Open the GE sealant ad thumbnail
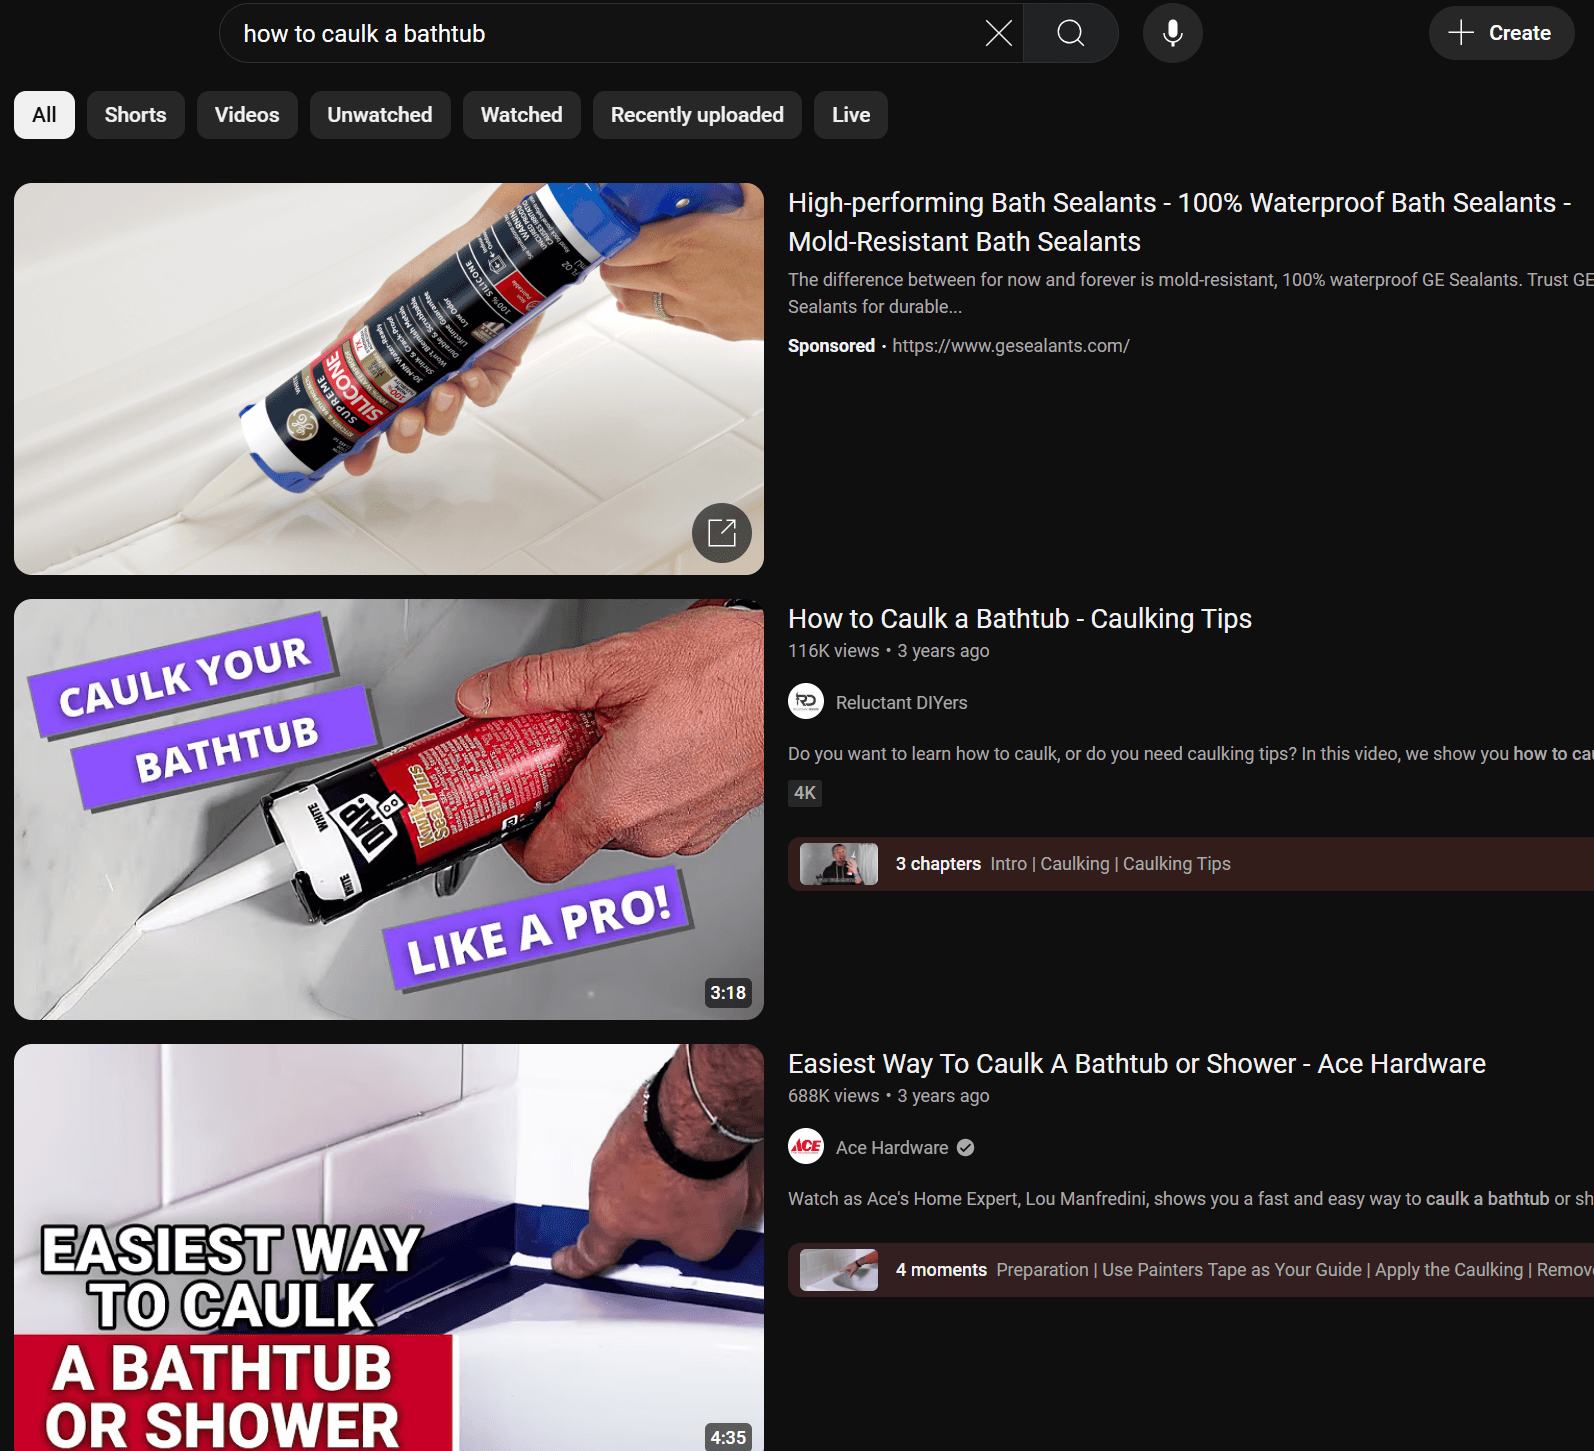The width and height of the screenshot is (1594, 1451). click(x=389, y=379)
